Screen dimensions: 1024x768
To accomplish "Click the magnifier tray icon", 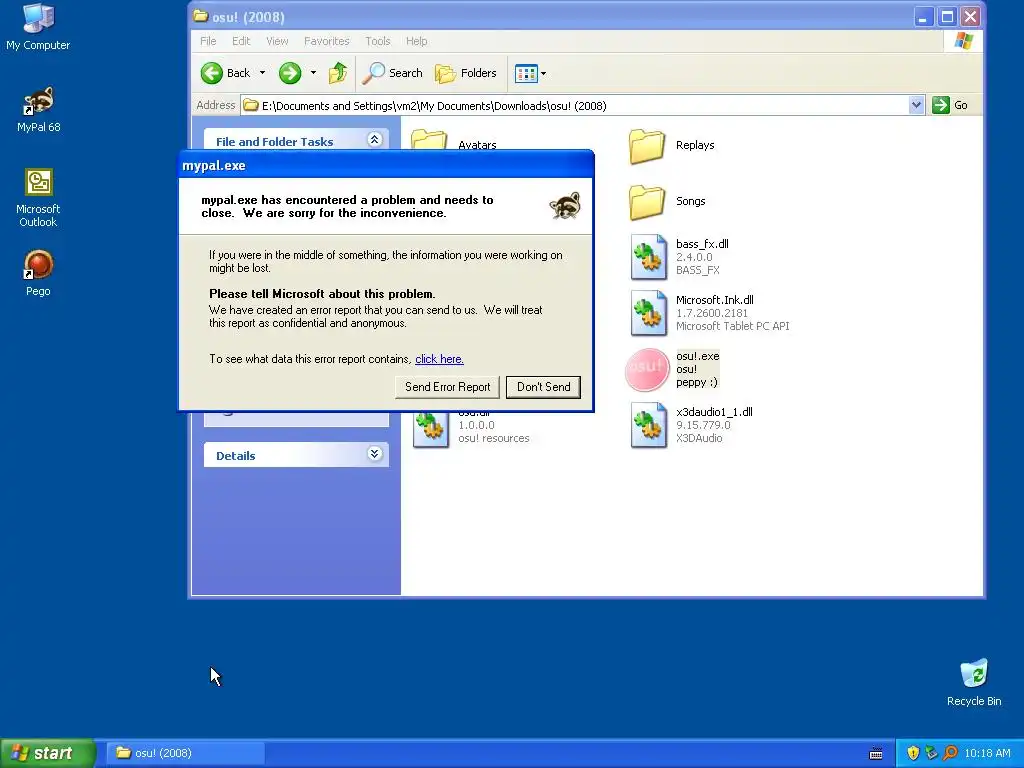I will 950,753.
